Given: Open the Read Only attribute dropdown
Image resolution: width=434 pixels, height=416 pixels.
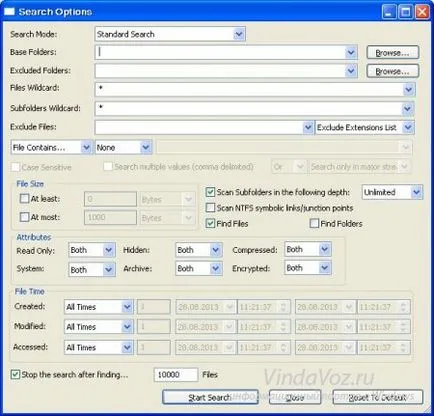Looking at the screenshot, I should coord(92,250).
